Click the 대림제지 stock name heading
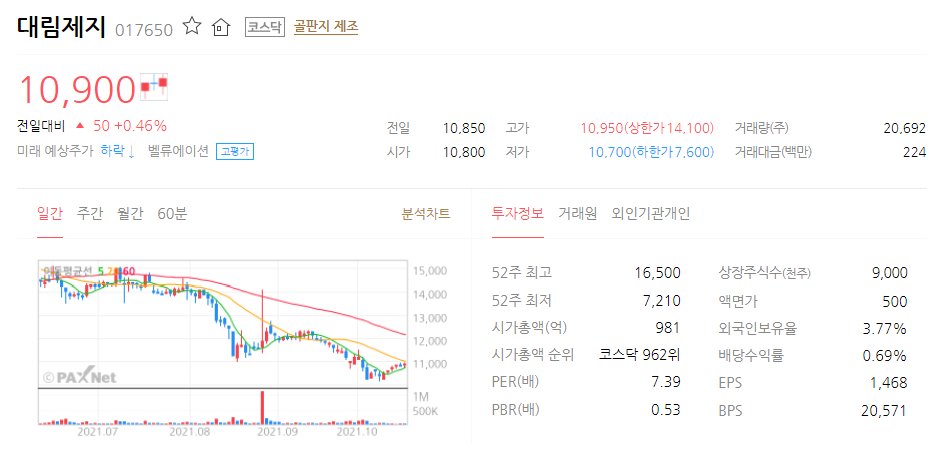 tap(61, 27)
